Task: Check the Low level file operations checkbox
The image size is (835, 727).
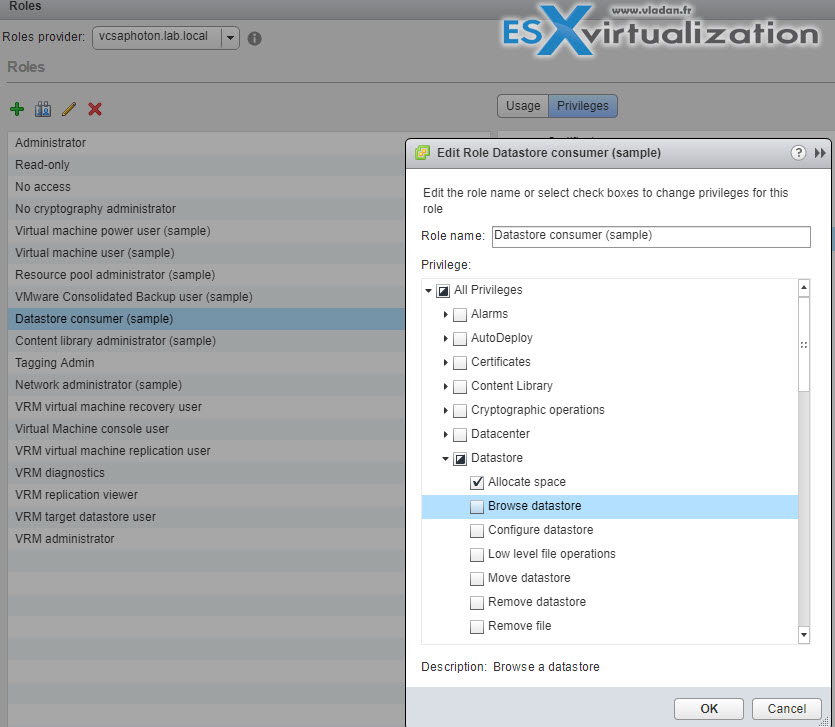Action: tap(477, 554)
